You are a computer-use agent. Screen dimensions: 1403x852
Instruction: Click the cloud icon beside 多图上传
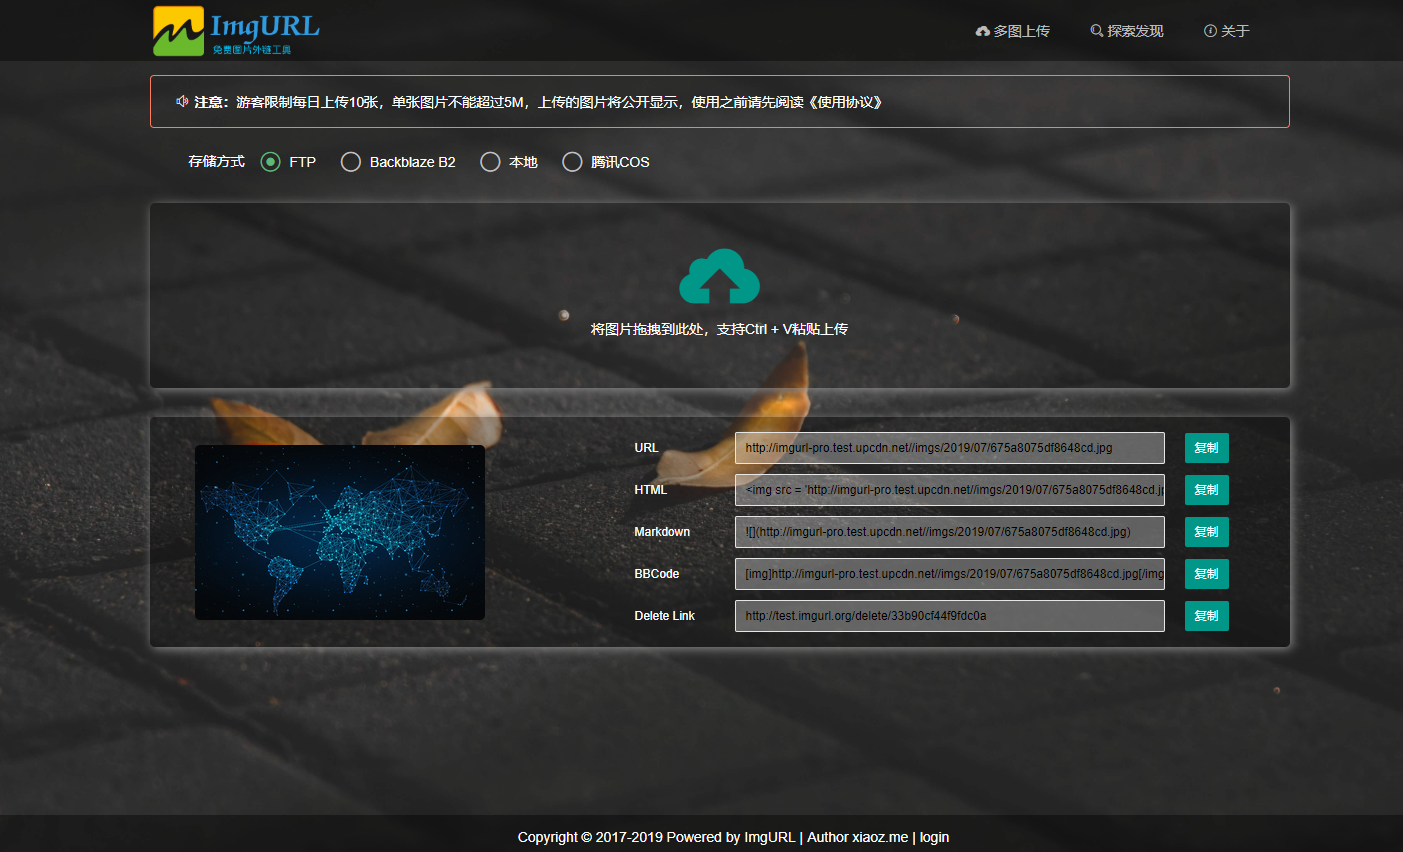pyautogui.click(x=982, y=32)
